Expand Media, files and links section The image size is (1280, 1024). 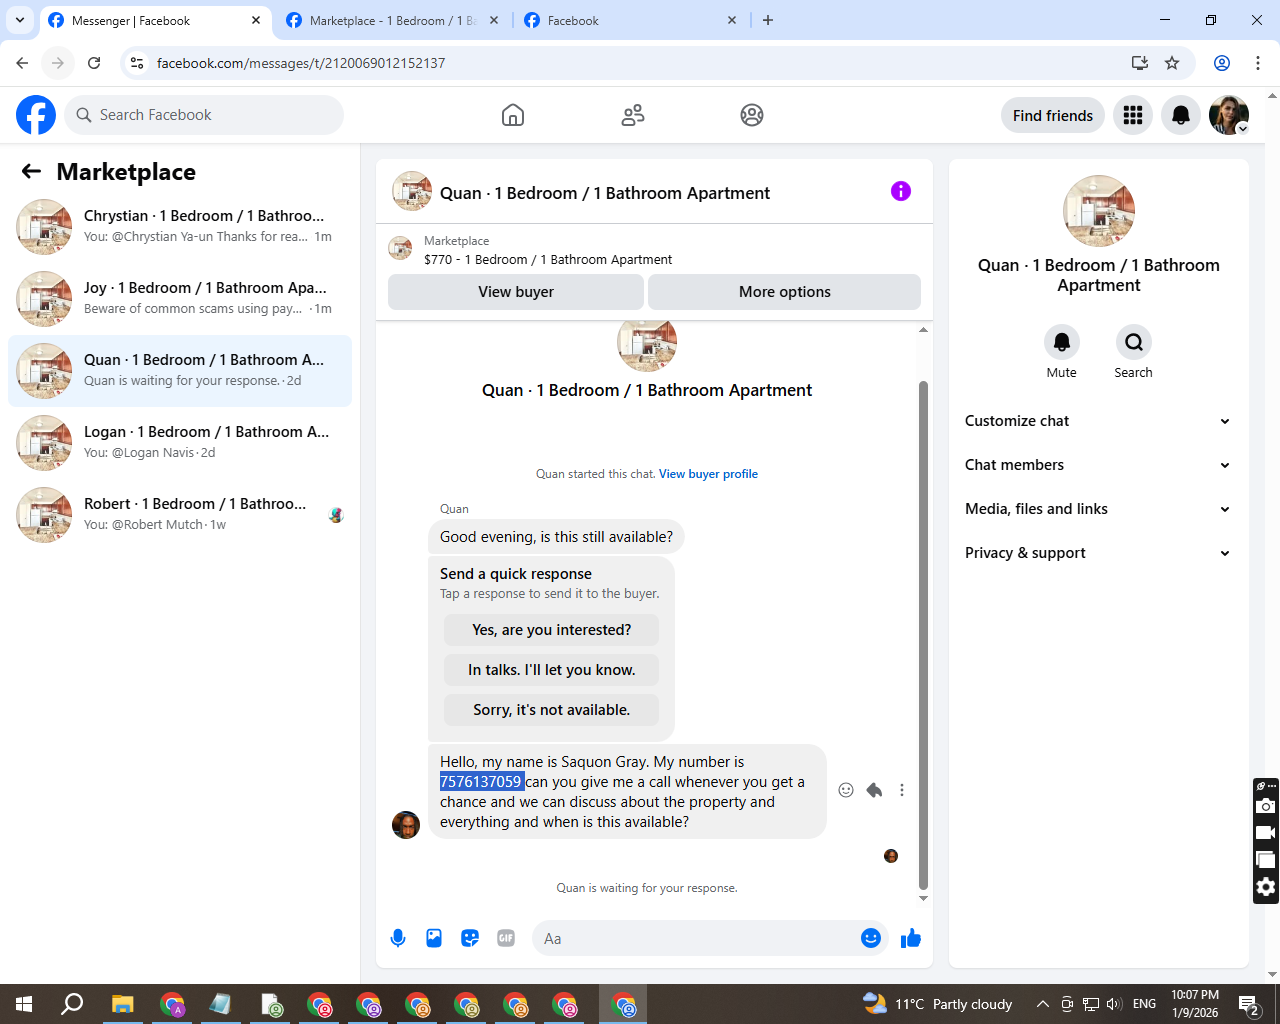click(x=1098, y=509)
